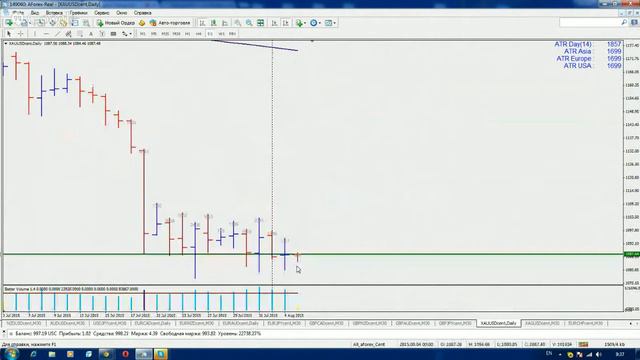Pick the equidistant channel tool

(x=69, y=34)
